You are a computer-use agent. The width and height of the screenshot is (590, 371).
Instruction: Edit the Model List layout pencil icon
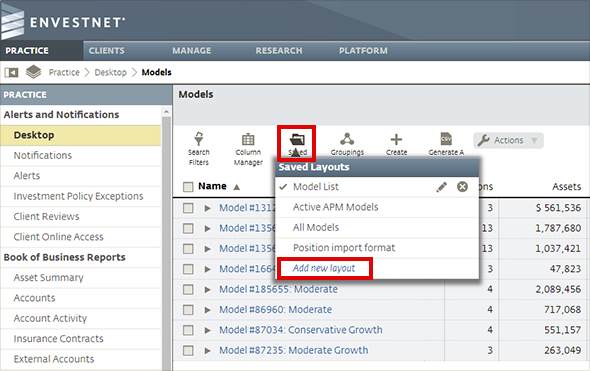pos(441,187)
